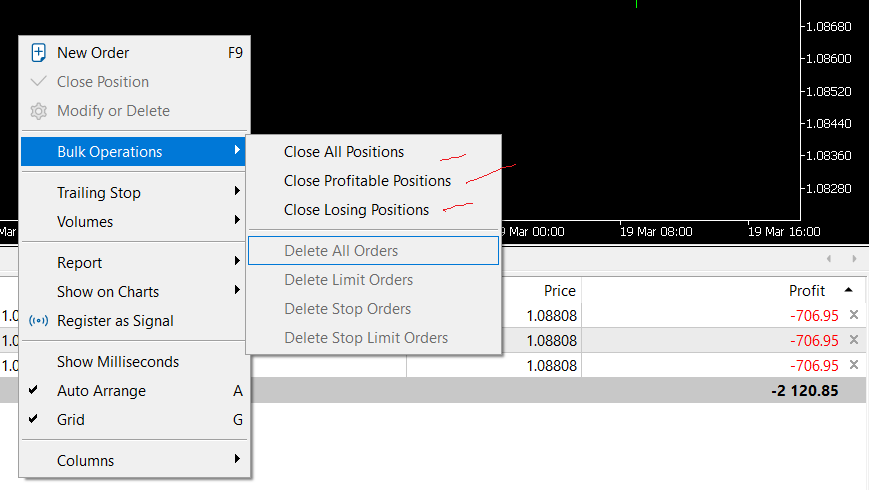
Task: Expand the Trailing Stop submenu
Action: [99, 193]
